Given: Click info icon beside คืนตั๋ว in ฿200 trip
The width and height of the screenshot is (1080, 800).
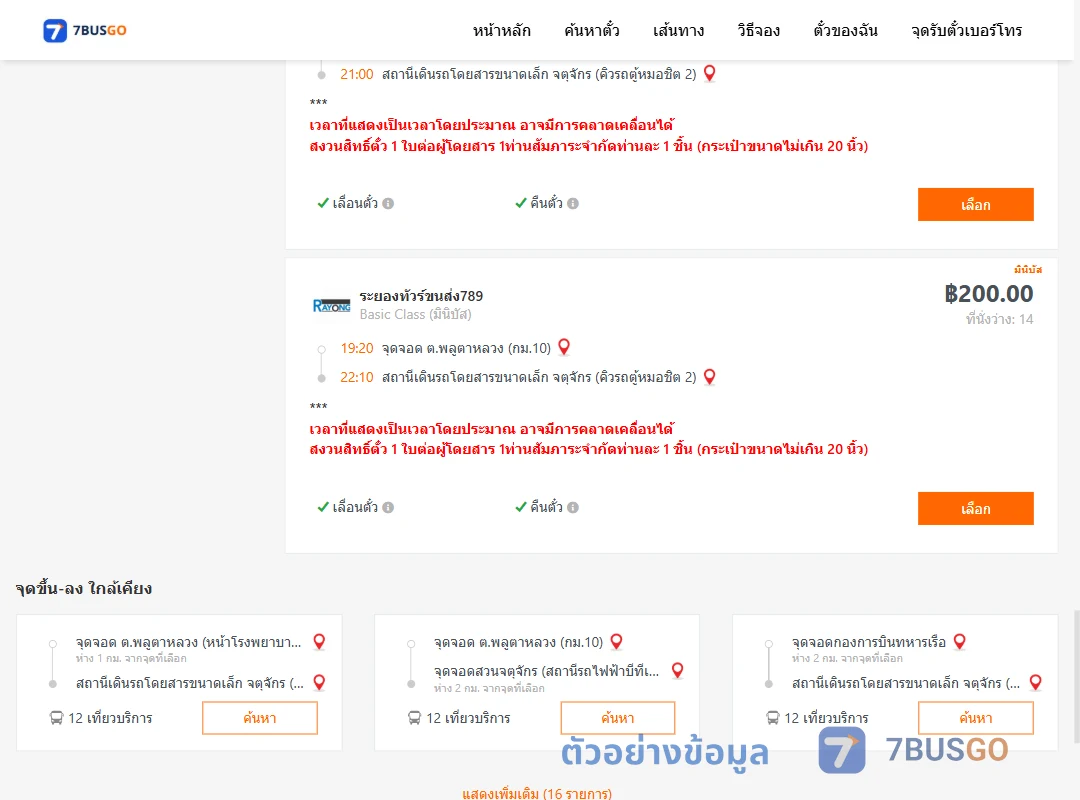Looking at the screenshot, I should coord(573,507).
